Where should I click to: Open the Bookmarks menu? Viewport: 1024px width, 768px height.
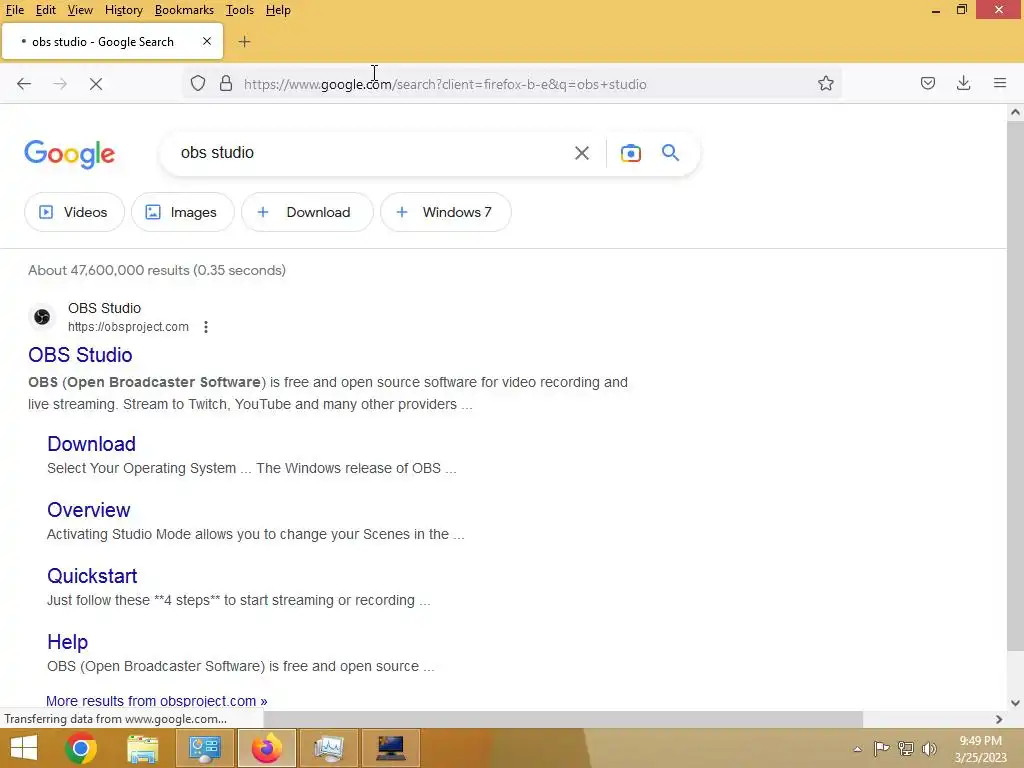point(184,10)
